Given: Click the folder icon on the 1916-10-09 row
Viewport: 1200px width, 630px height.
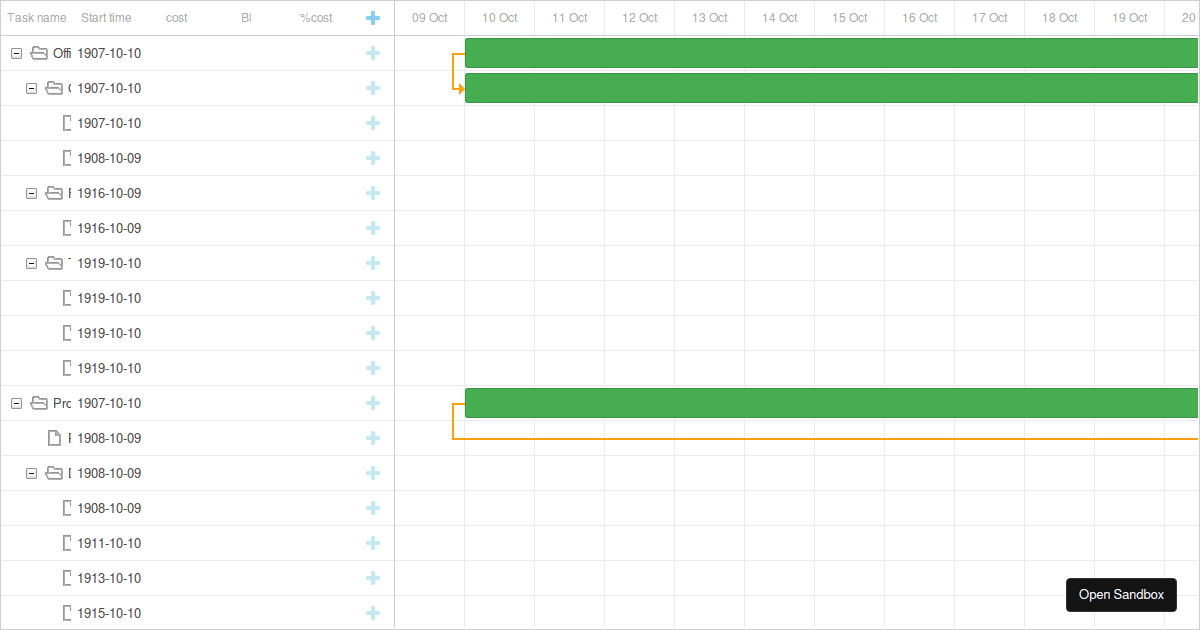Looking at the screenshot, I should (x=54, y=193).
